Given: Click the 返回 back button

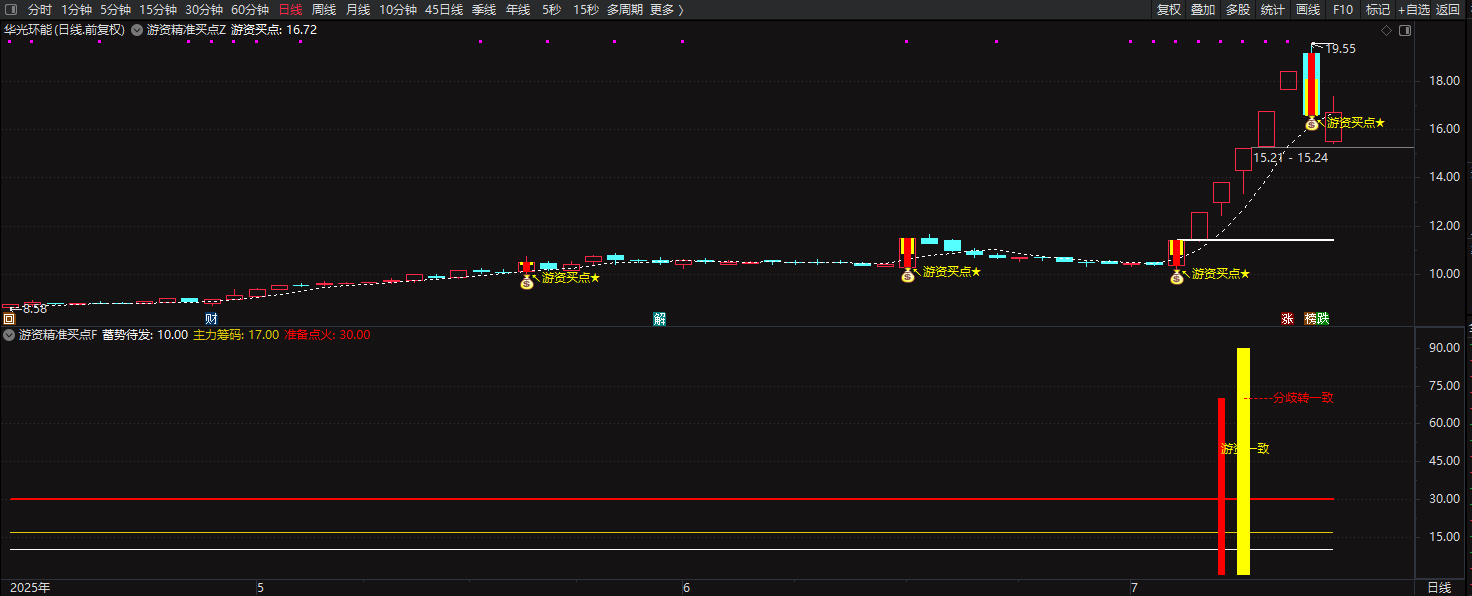Looking at the screenshot, I should click(1448, 10).
